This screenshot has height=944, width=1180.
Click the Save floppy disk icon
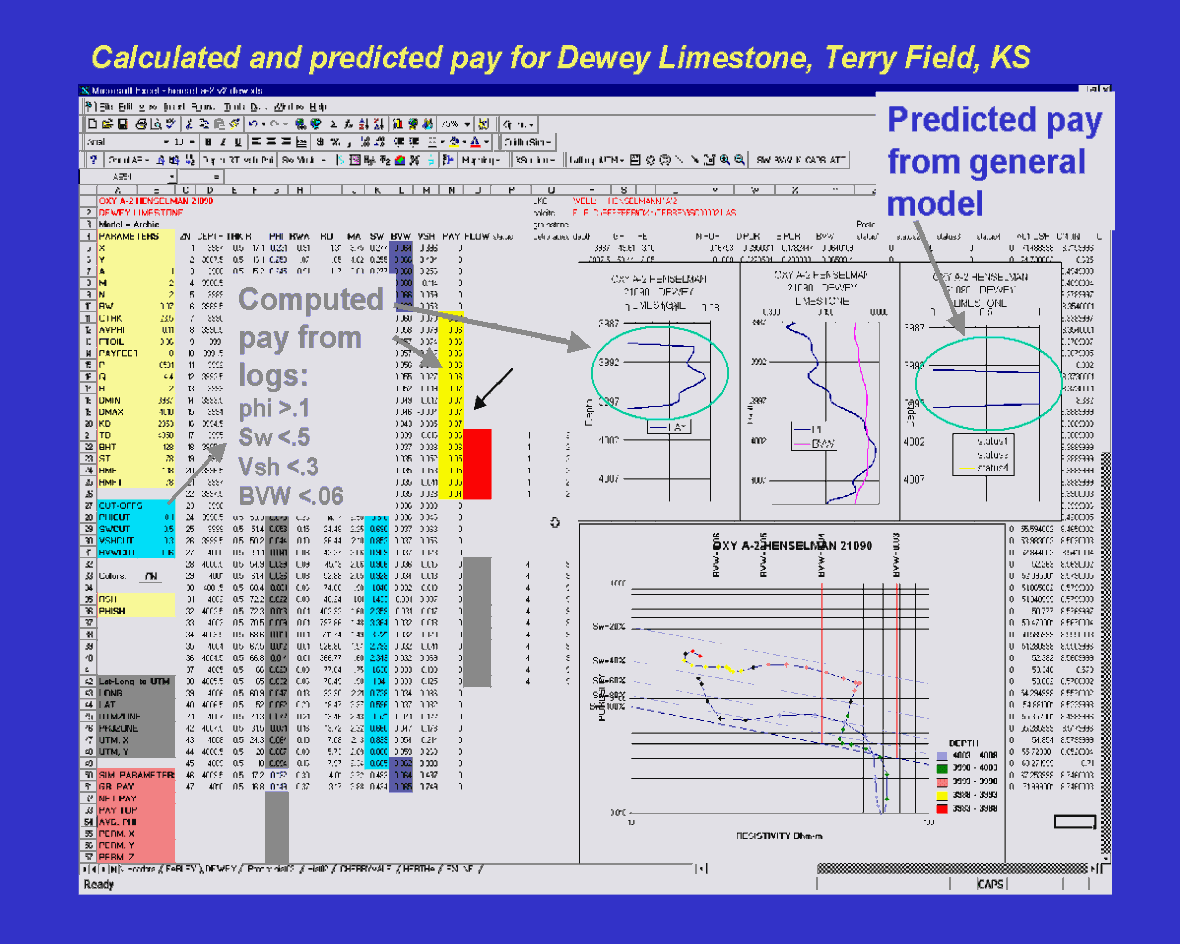[x=122, y=124]
